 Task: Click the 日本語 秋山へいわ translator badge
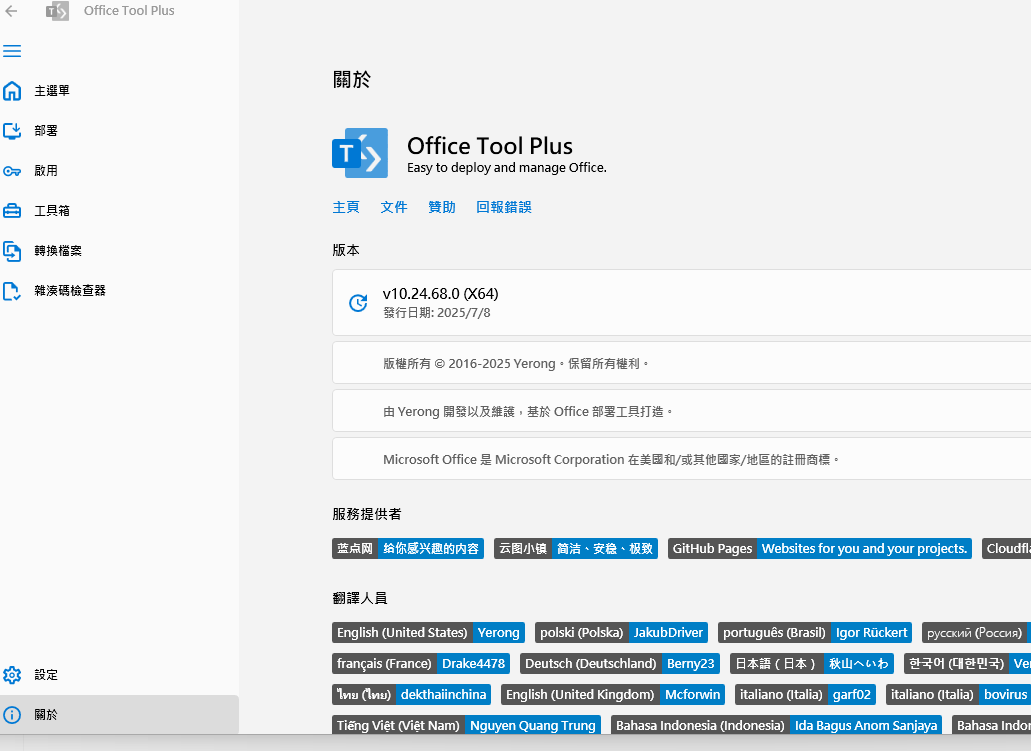click(x=811, y=664)
